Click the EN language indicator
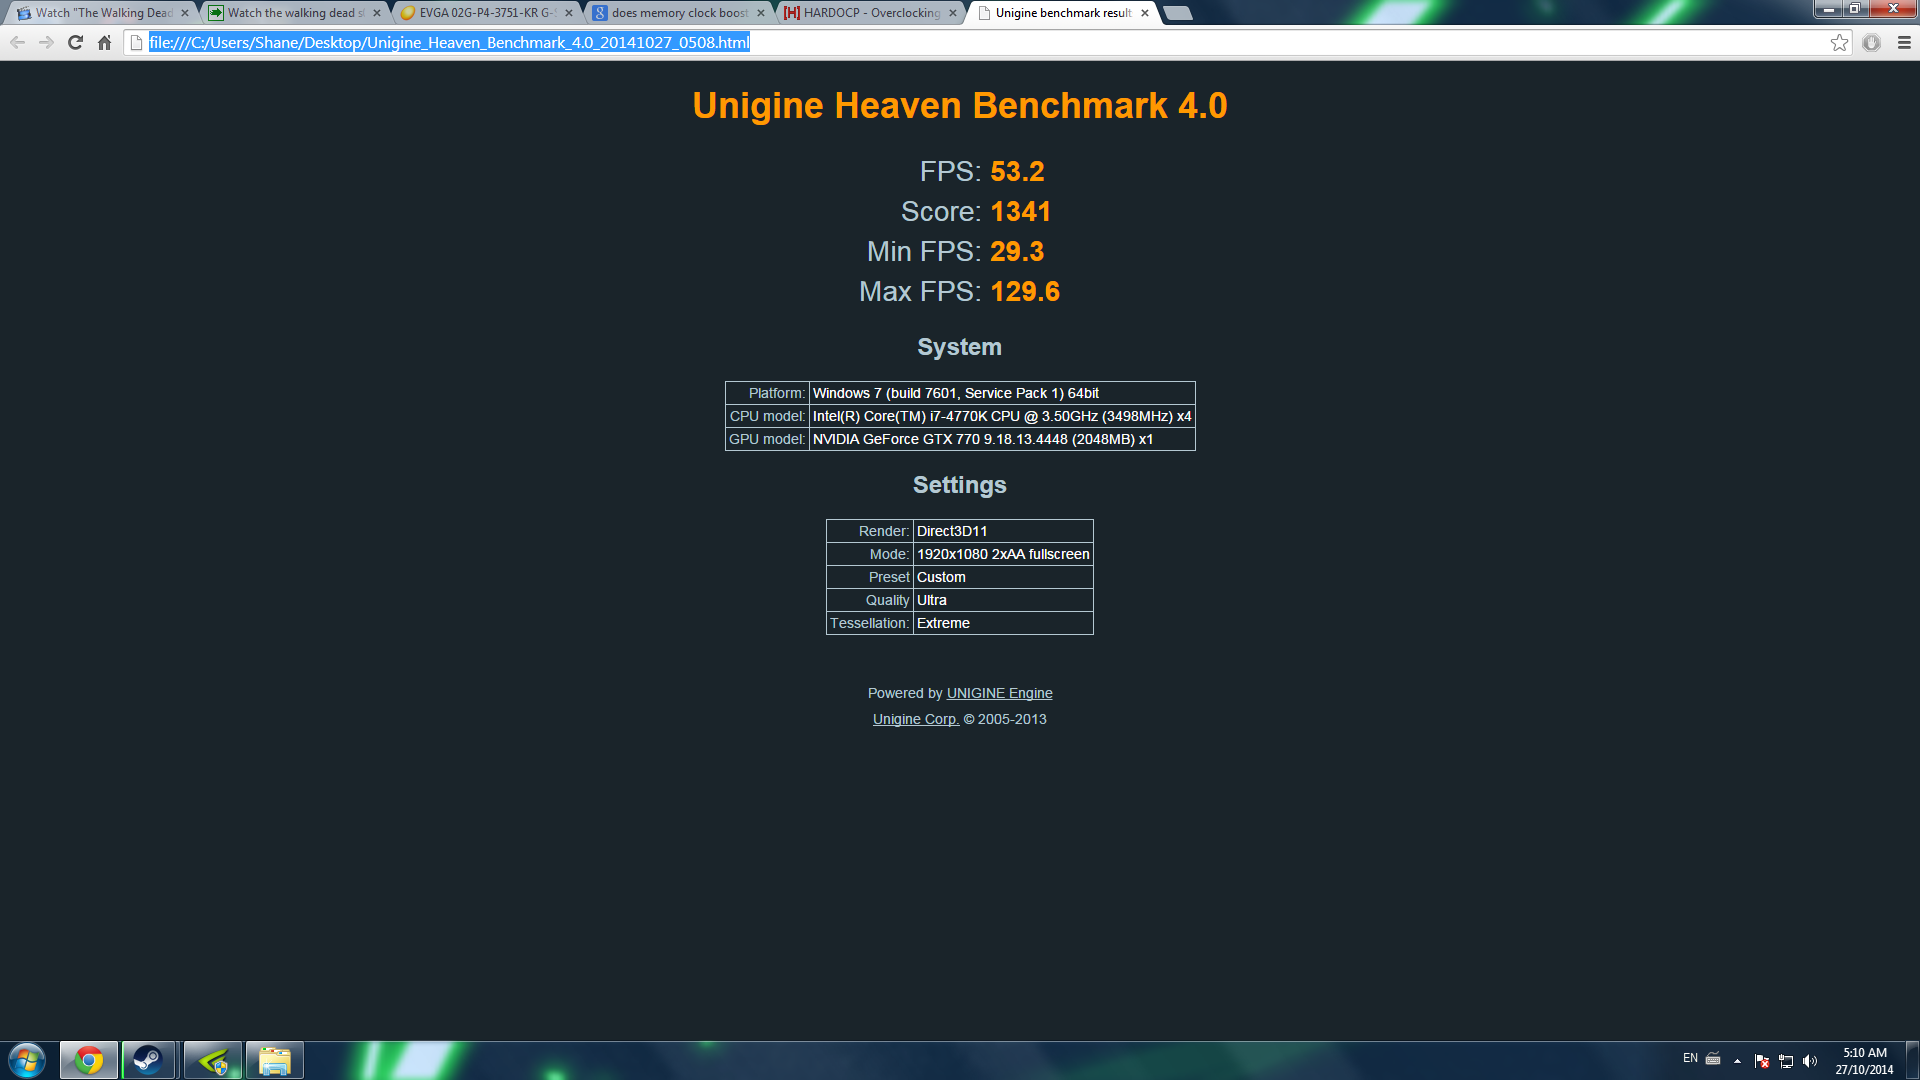This screenshot has width=1920, height=1080. pyautogui.click(x=1690, y=1058)
